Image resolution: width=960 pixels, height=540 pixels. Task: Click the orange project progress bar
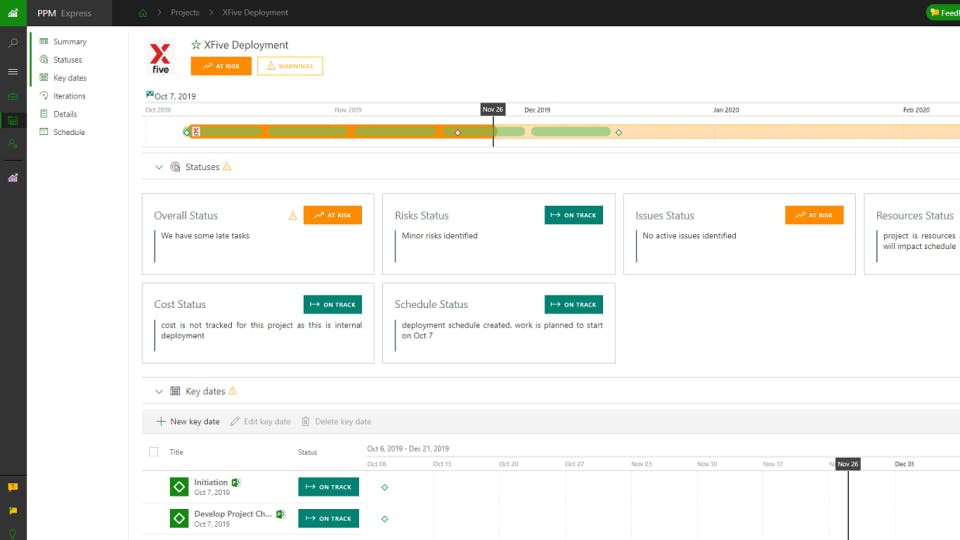(340, 132)
